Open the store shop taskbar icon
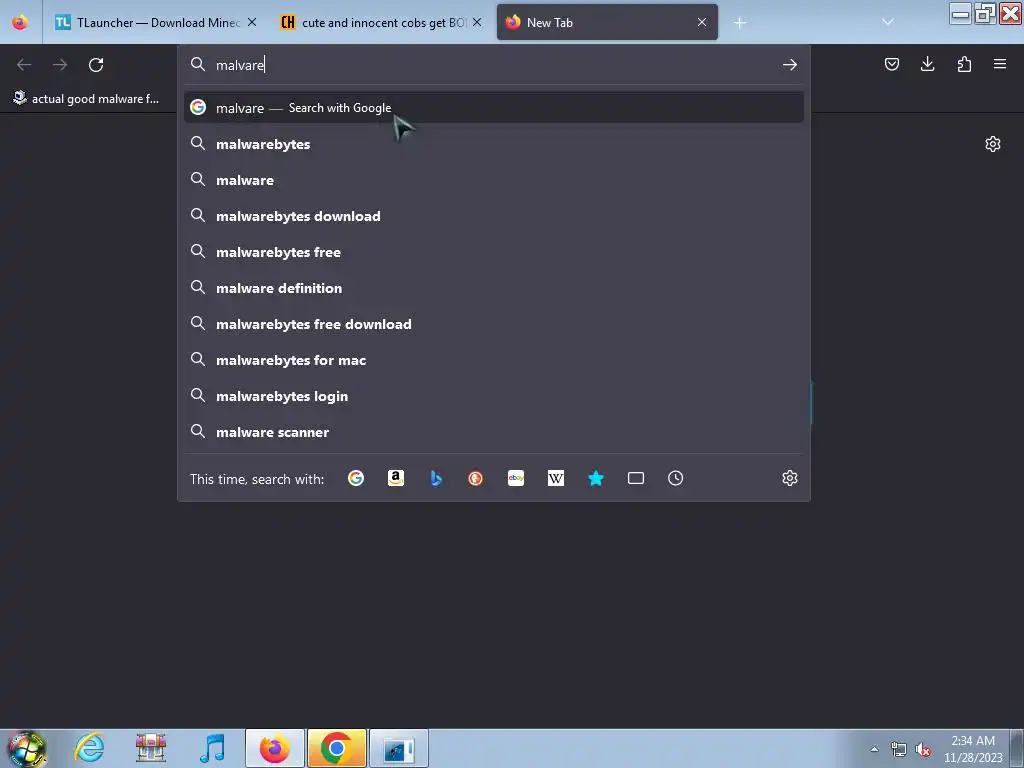 (x=151, y=748)
